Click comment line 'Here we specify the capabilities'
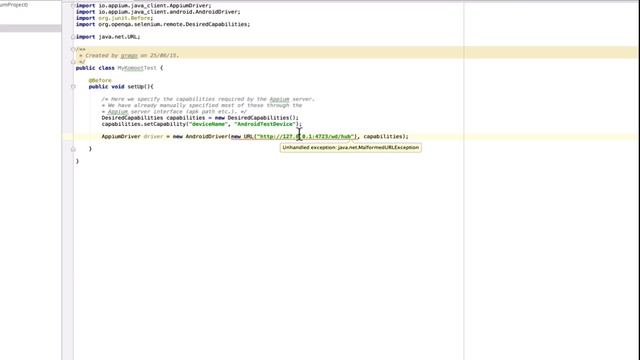 click(x=208, y=99)
